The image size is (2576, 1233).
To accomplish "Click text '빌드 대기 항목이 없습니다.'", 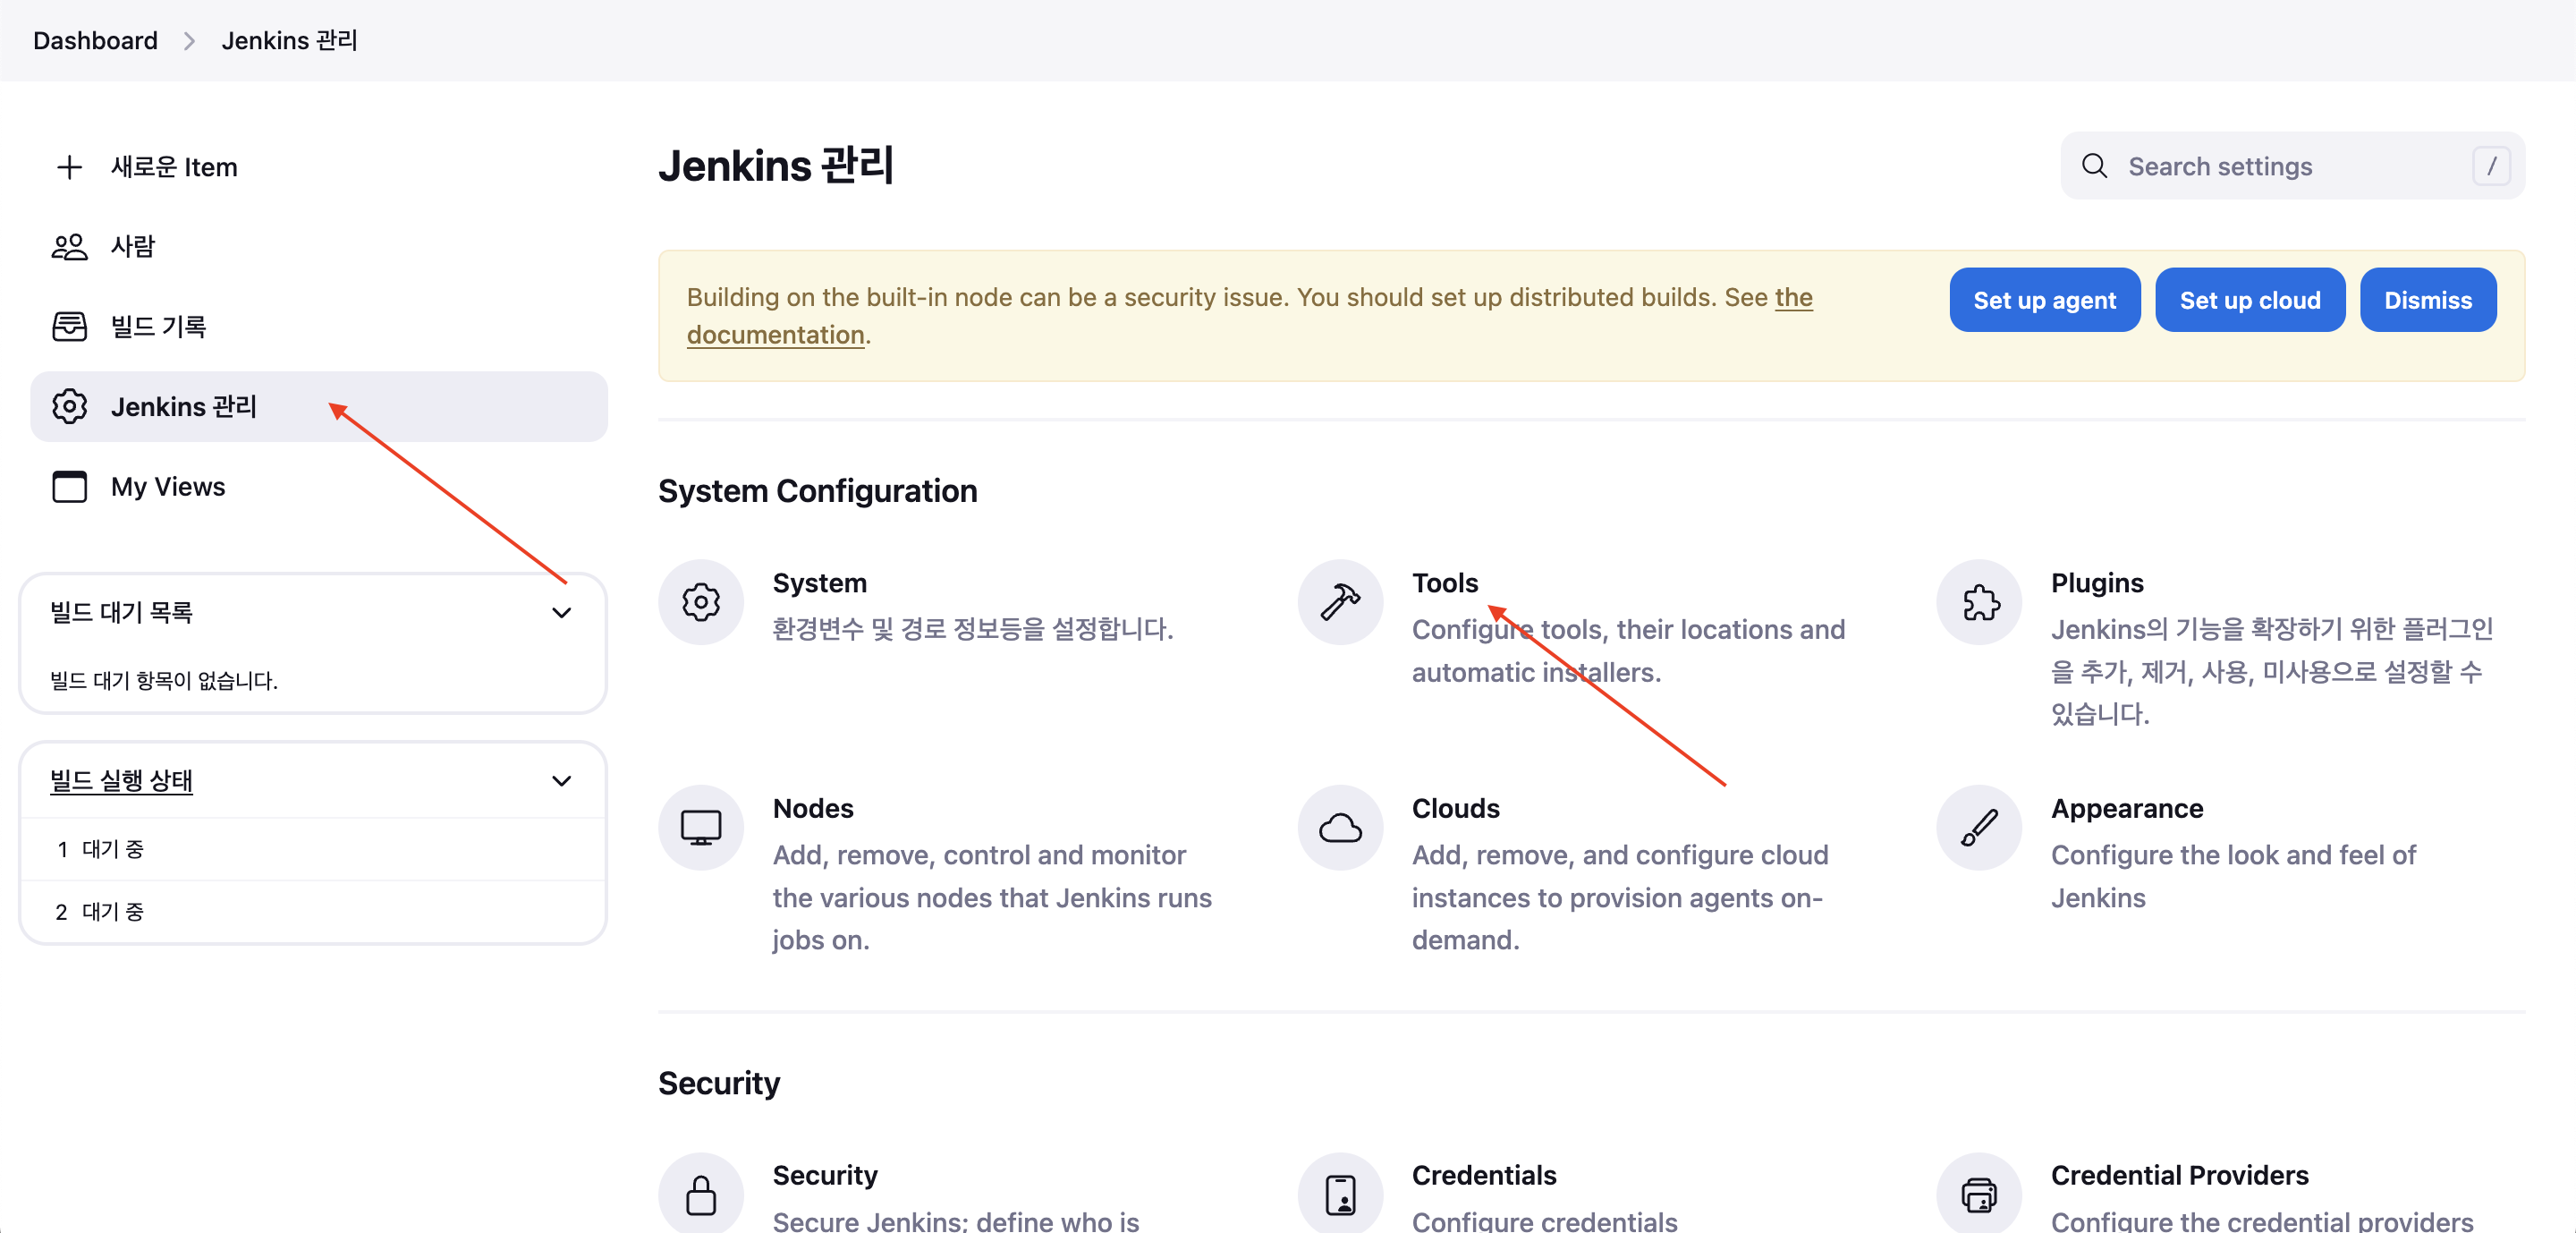I will pyautogui.click(x=164, y=681).
